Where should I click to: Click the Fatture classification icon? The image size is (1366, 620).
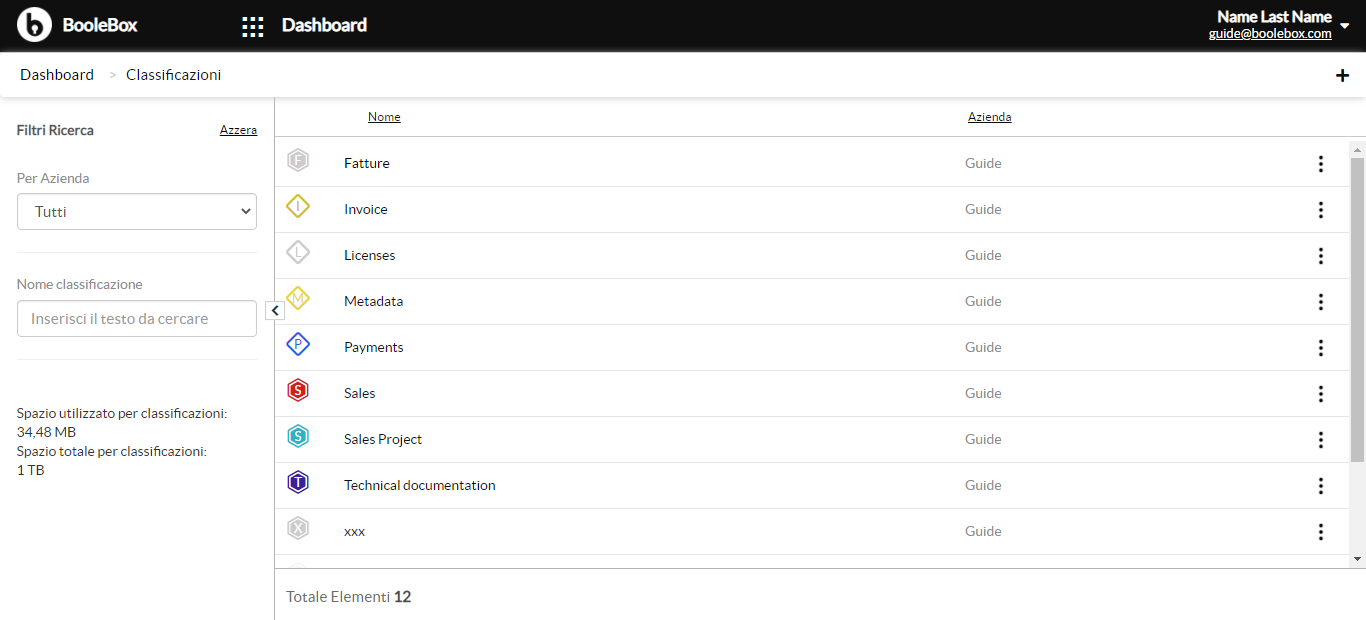297,160
